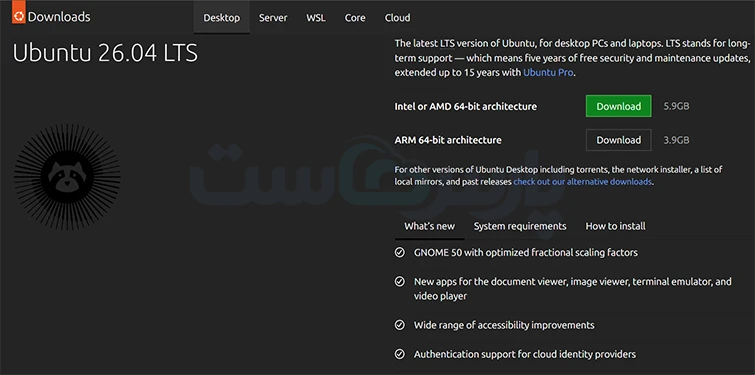Open the Desktop downloads tab
The image size is (755, 375).
(x=221, y=18)
